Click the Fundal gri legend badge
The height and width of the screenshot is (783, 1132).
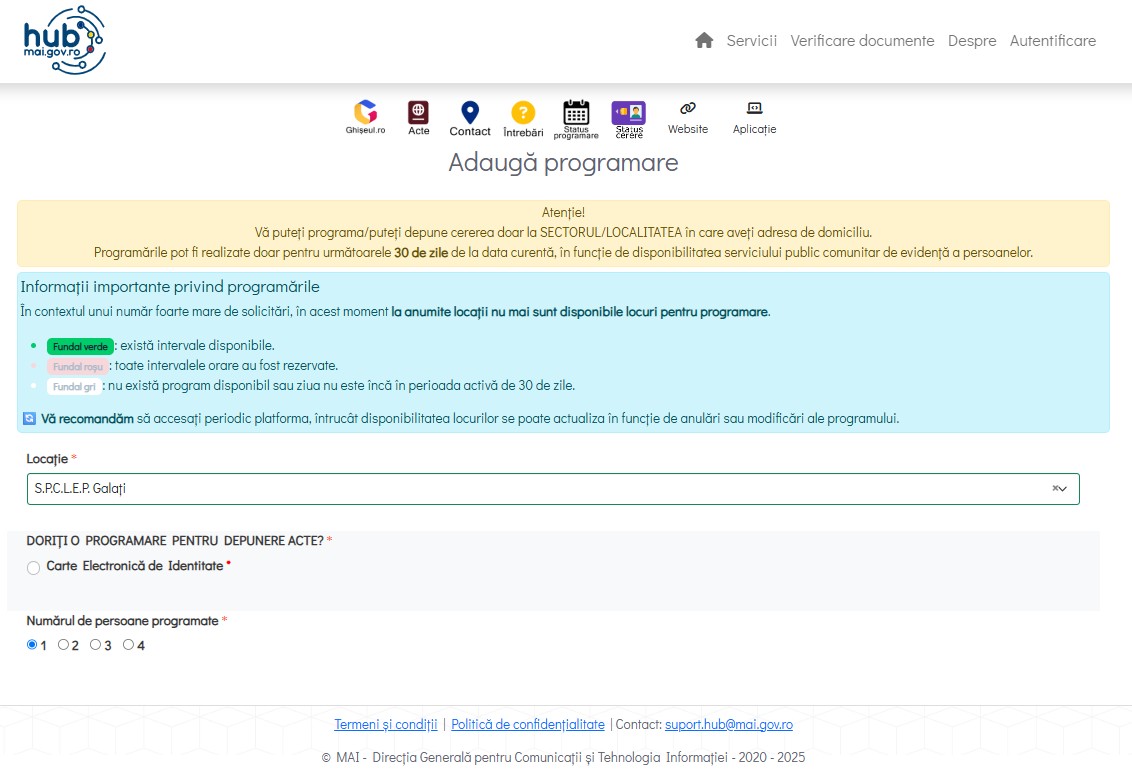pos(74,387)
